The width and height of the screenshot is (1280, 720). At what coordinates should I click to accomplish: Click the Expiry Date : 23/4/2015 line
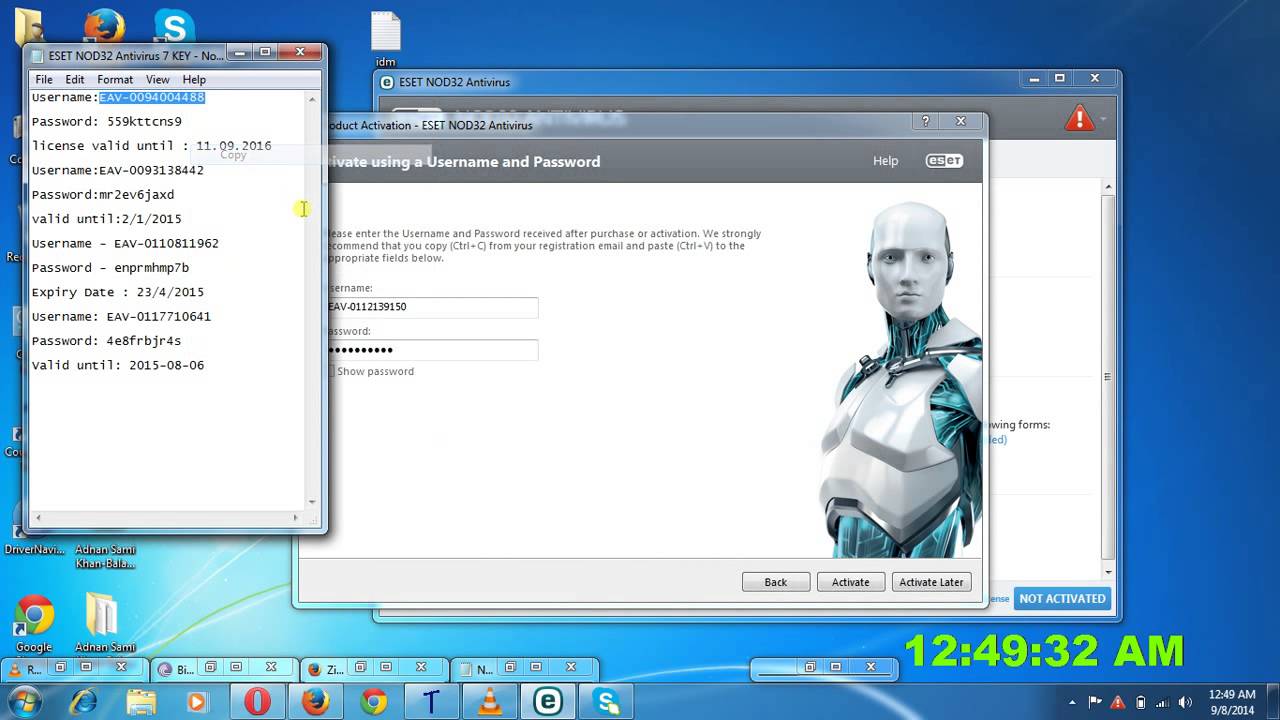[x=118, y=292]
